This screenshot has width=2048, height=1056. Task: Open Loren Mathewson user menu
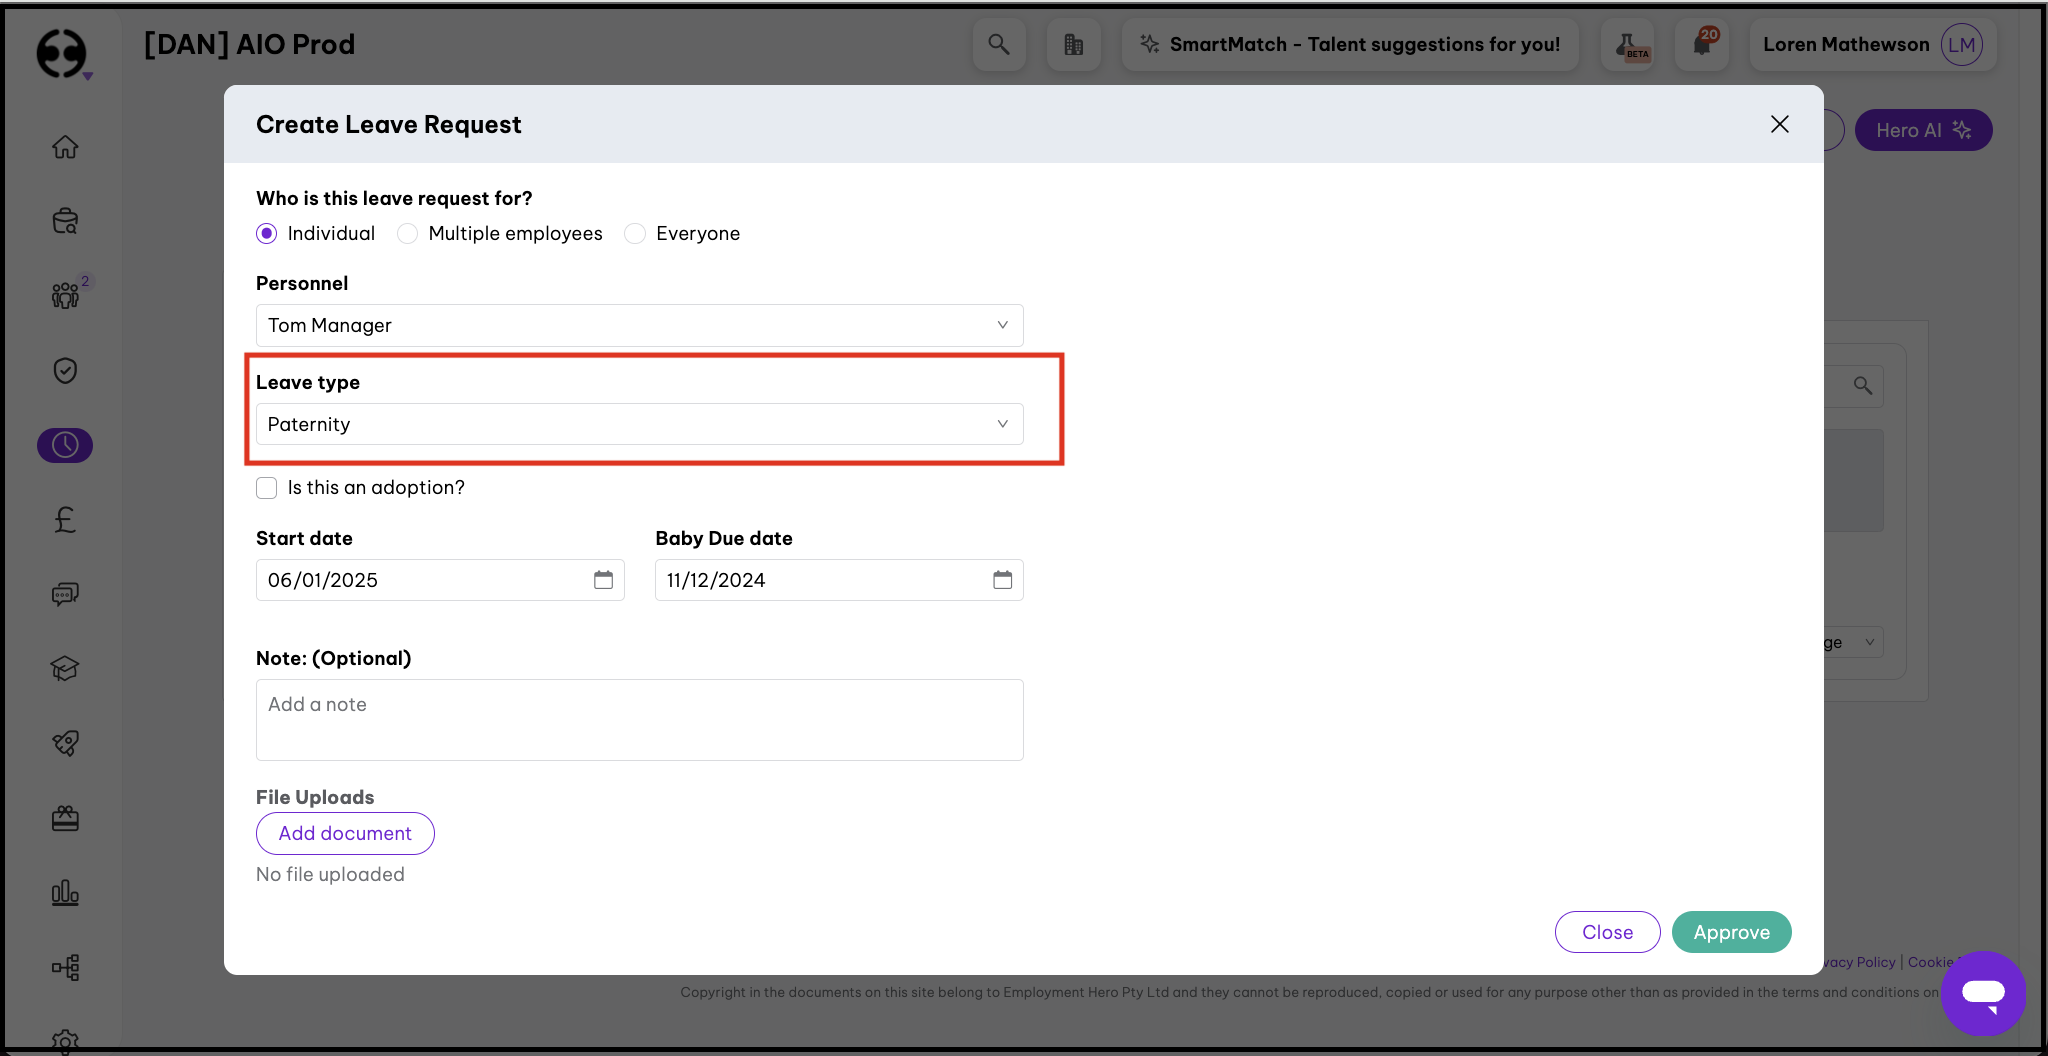point(1871,44)
